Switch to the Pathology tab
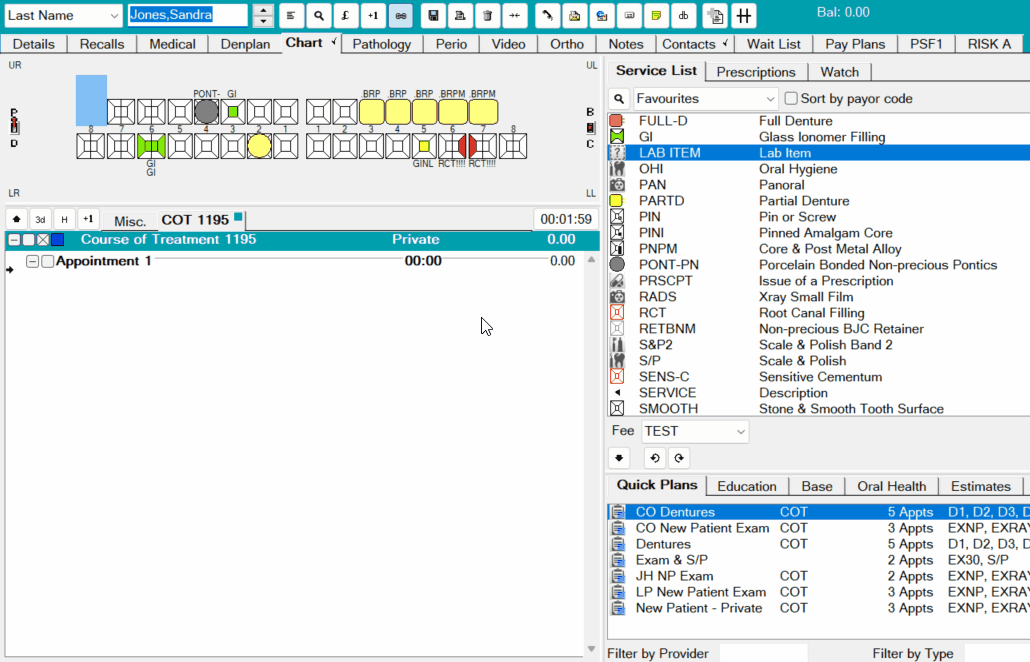 point(381,44)
